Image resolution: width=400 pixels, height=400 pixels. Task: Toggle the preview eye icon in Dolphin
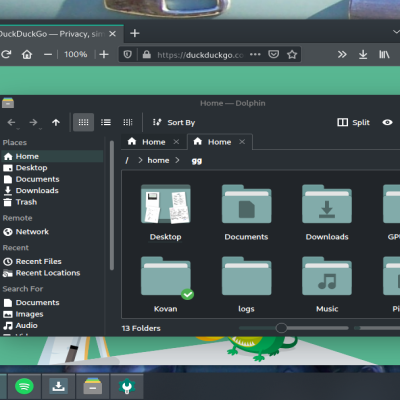pos(387,122)
